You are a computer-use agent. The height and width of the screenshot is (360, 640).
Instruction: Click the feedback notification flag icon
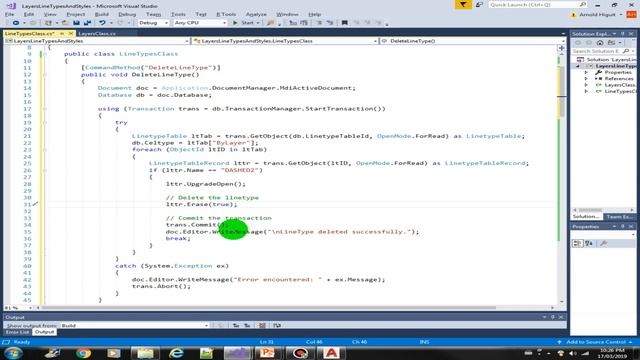point(463,5)
